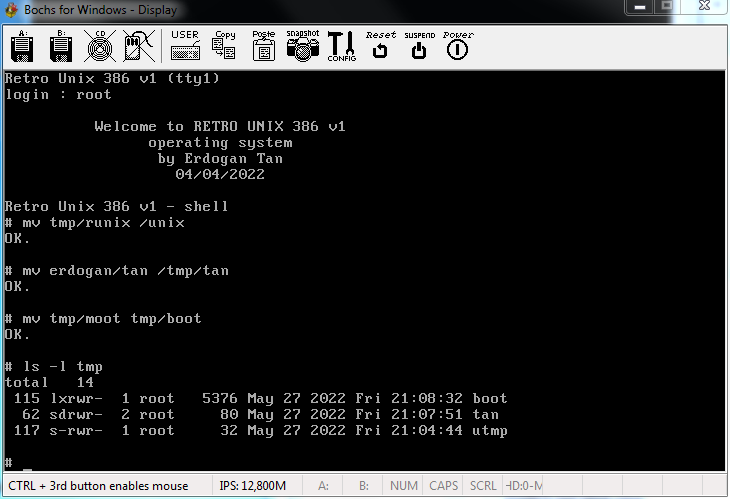Click the 's-rwr-' permissions of utmp

(x=76, y=431)
